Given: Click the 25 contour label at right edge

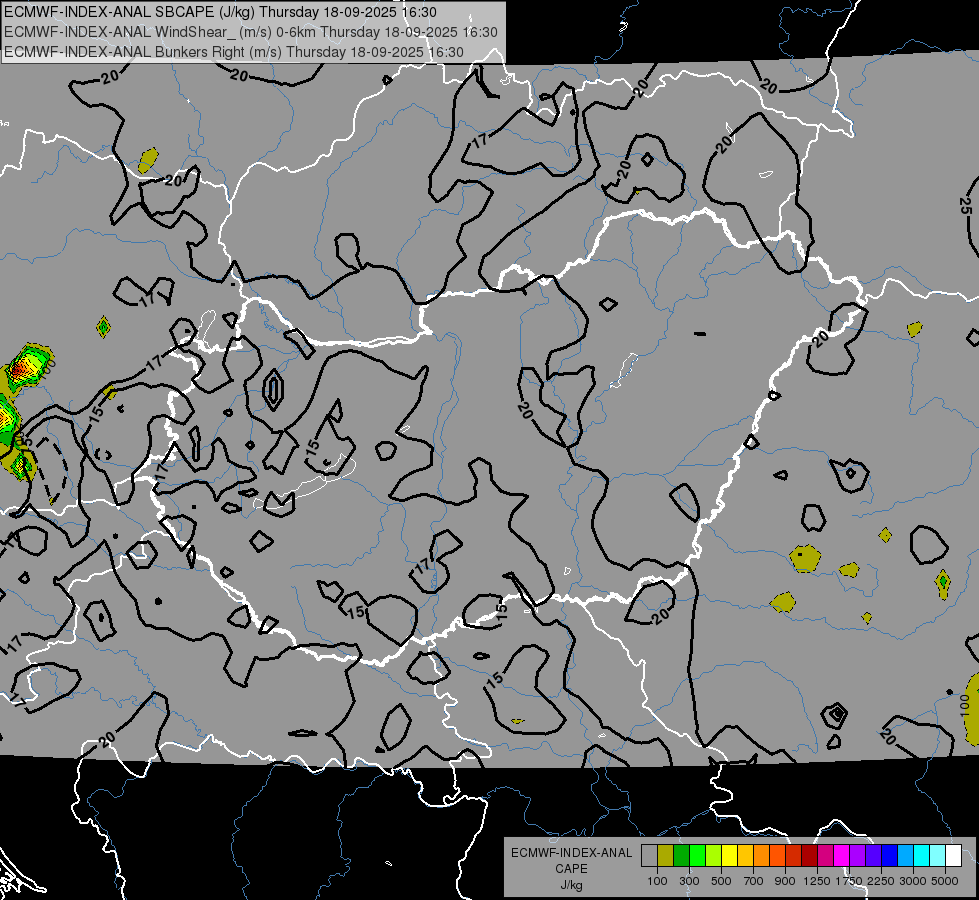Looking at the screenshot, I should pyautogui.click(x=966, y=205).
